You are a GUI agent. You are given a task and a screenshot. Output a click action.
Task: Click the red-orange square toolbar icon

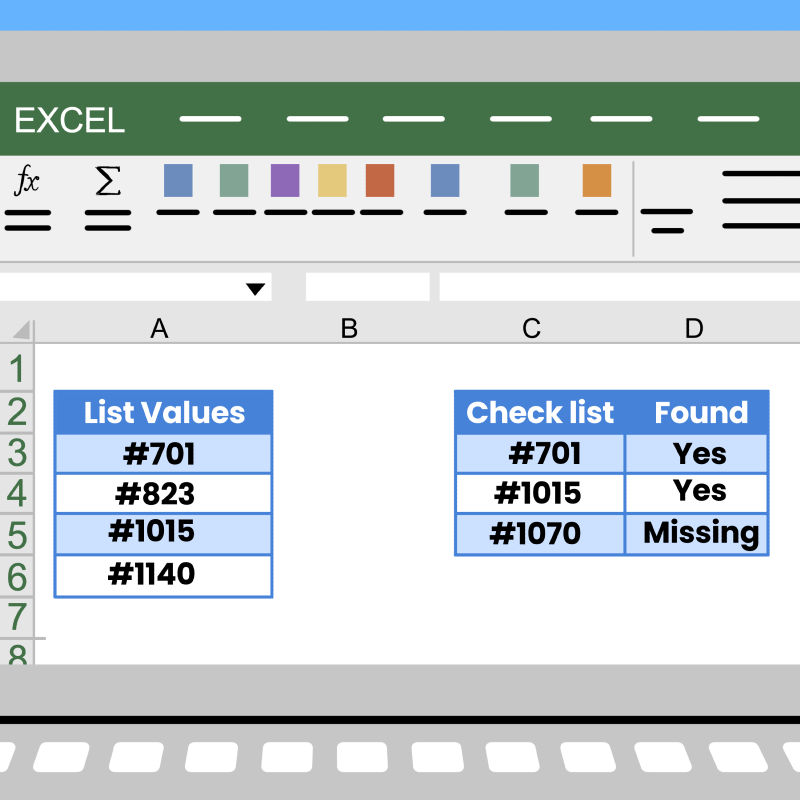click(x=380, y=181)
